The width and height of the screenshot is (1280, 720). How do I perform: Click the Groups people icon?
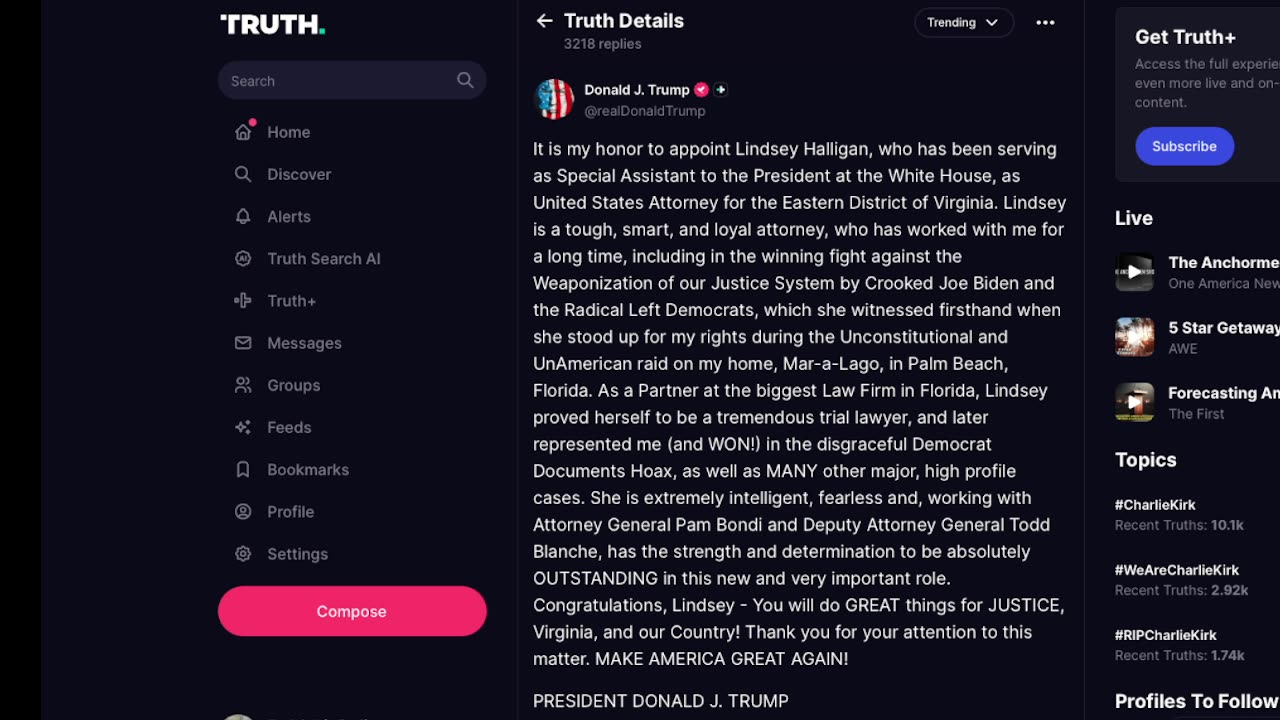[x=243, y=385]
